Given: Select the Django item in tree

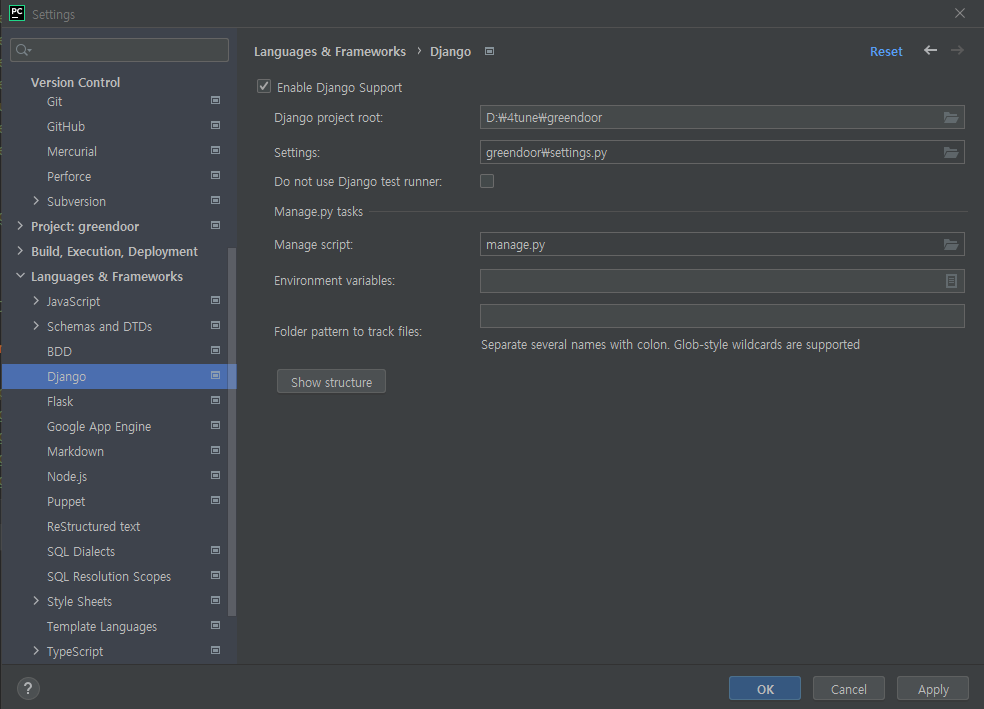Looking at the screenshot, I should click(119, 376).
